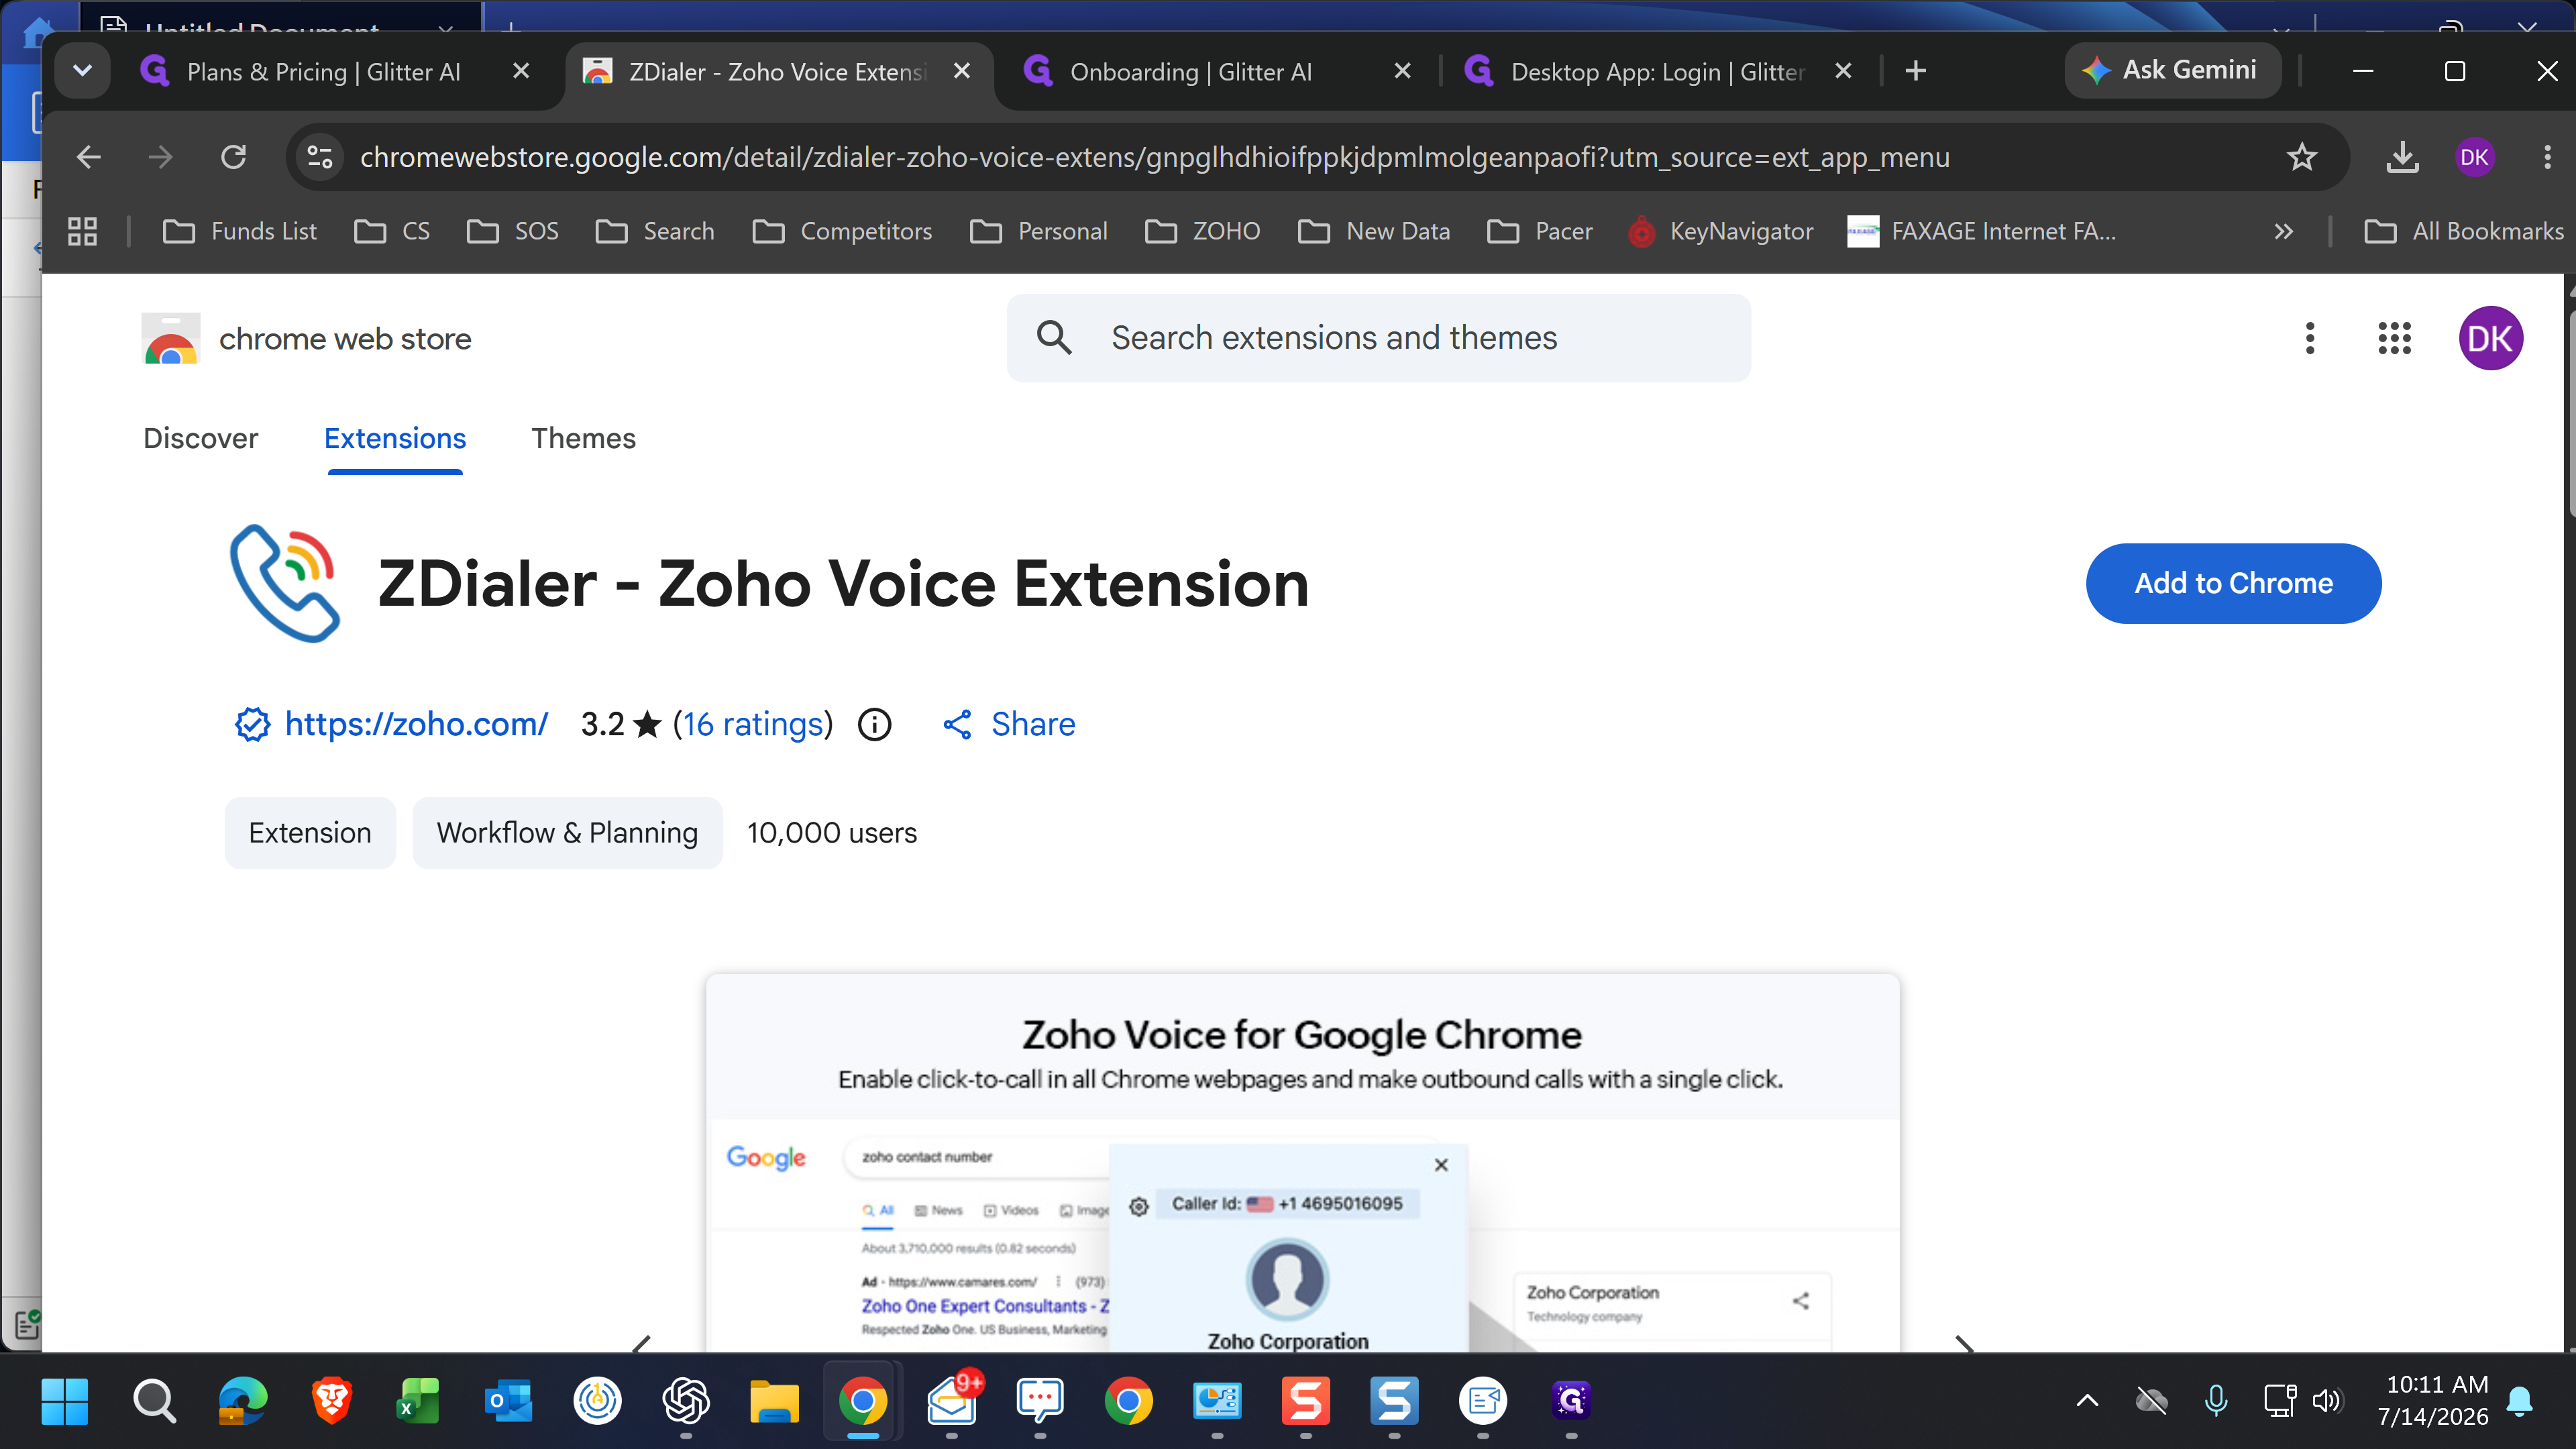Open the ZOHO bookmark folder

coord(1203,231)
